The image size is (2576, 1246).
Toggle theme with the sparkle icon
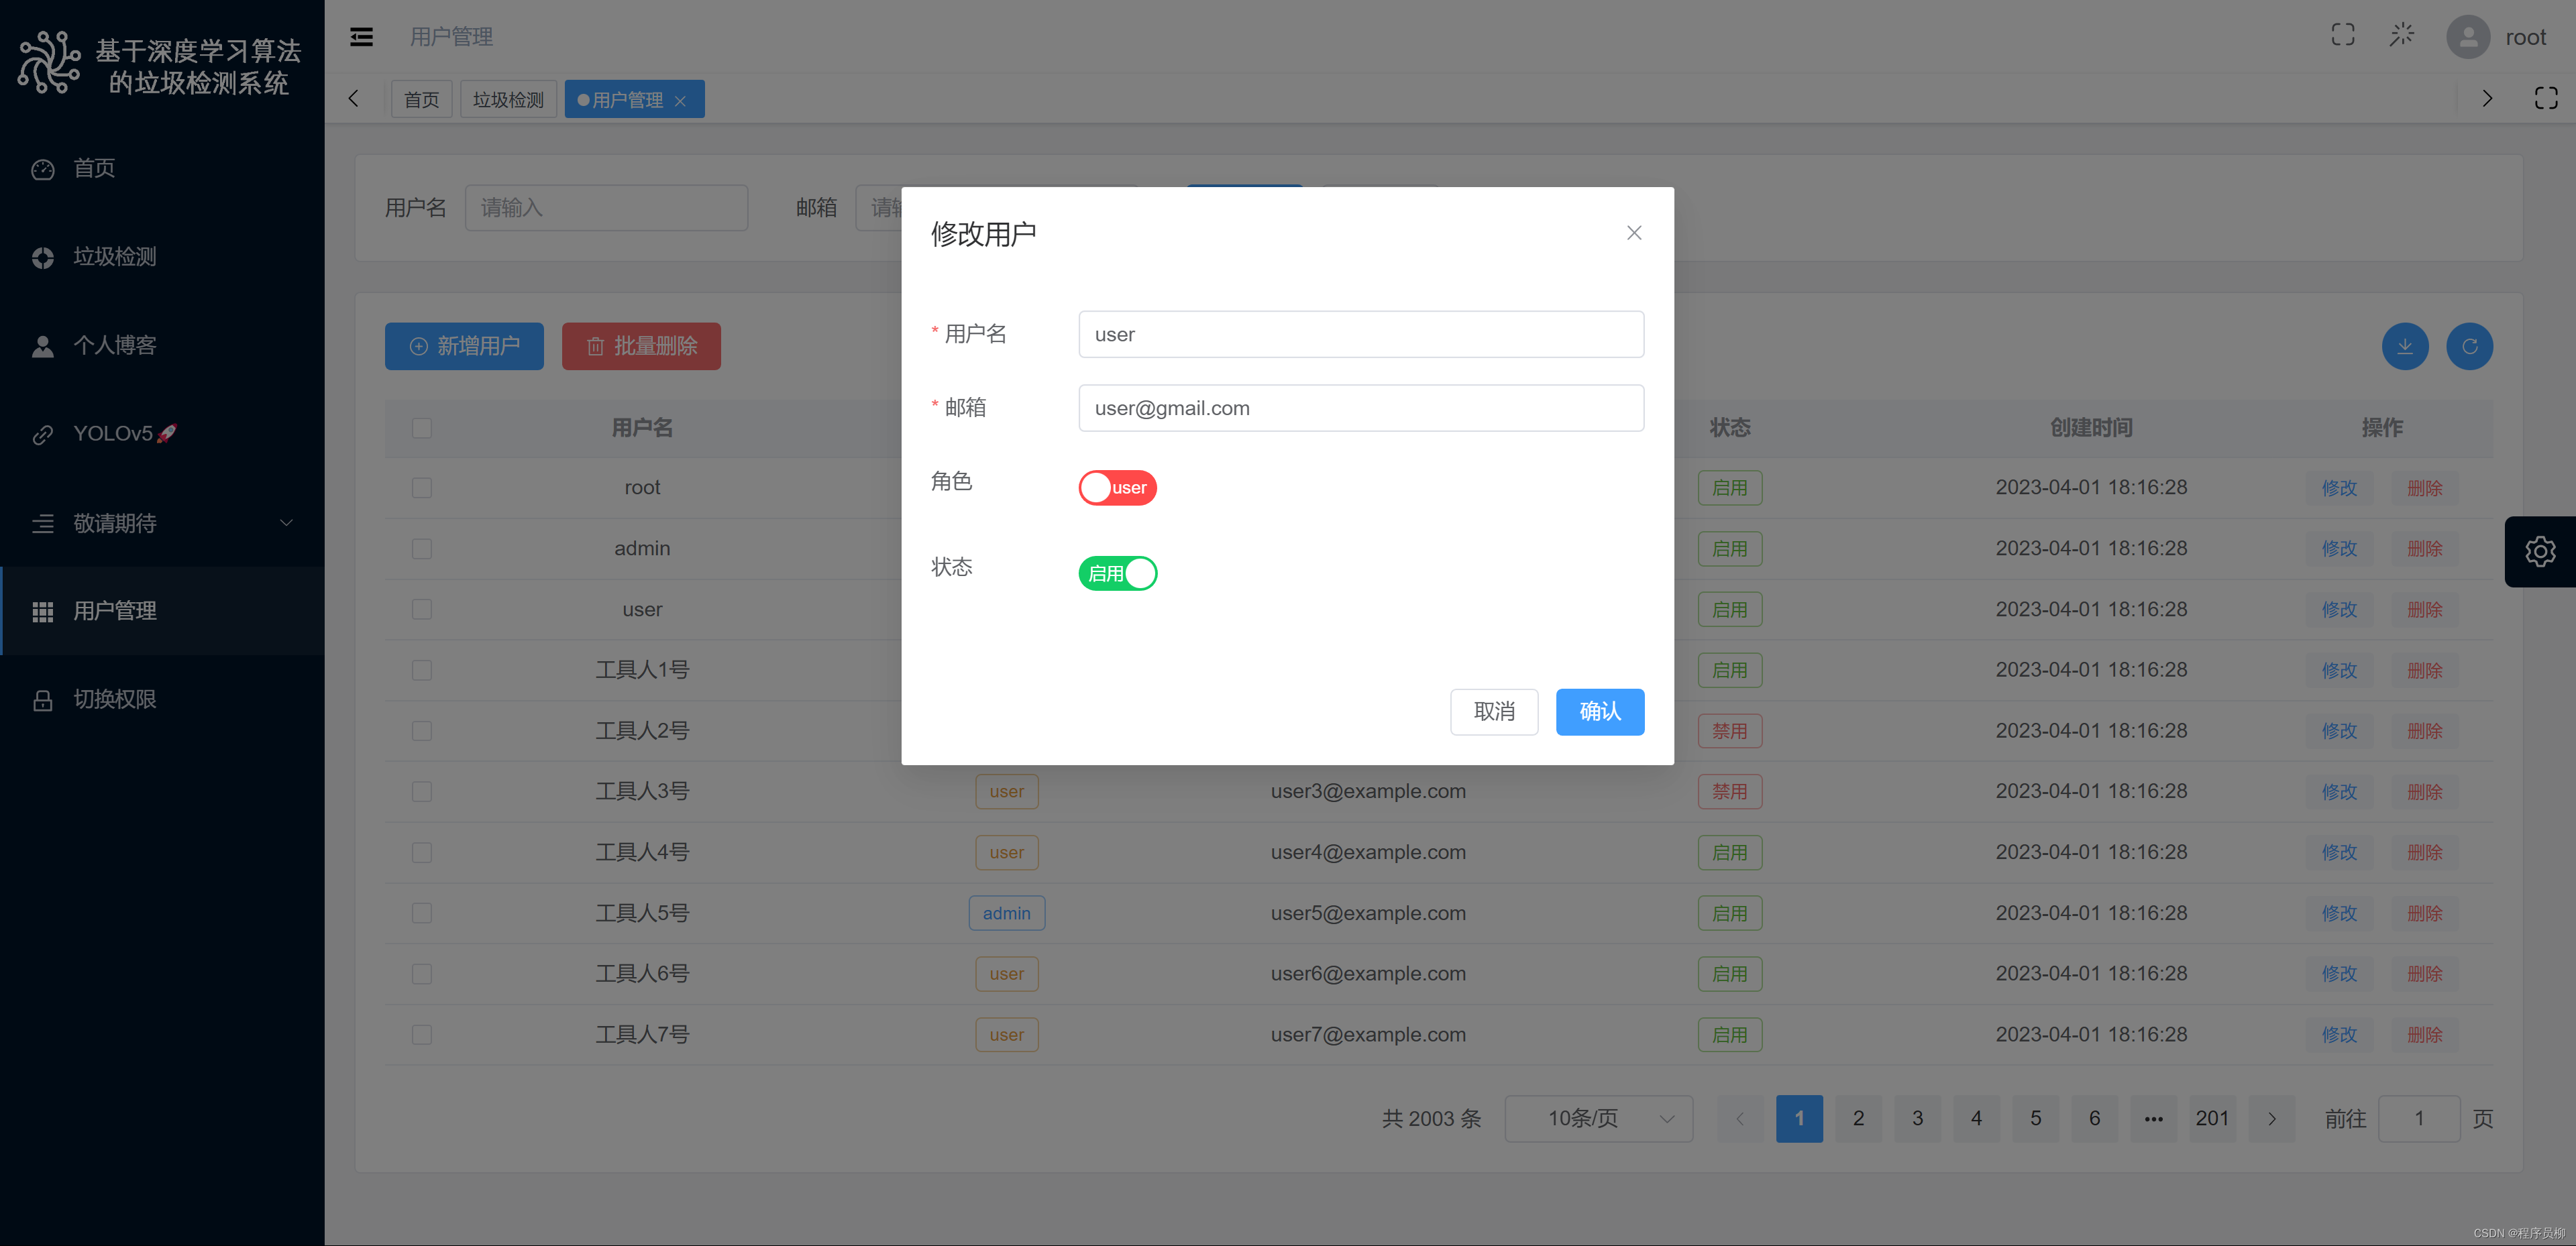2402,36
